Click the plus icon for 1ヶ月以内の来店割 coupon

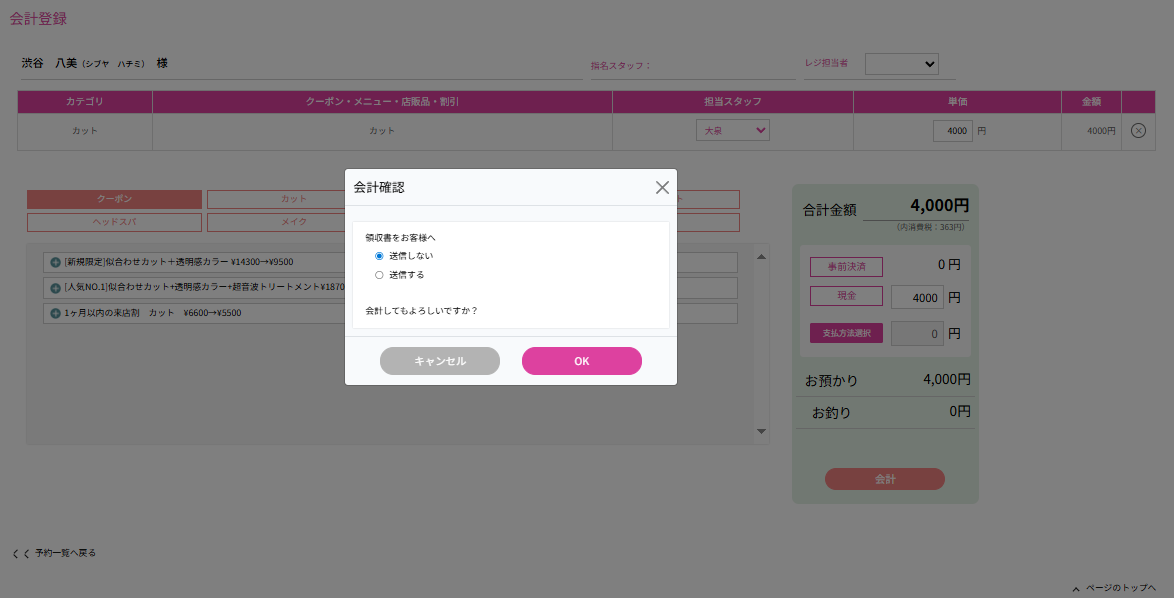(55, 313)
